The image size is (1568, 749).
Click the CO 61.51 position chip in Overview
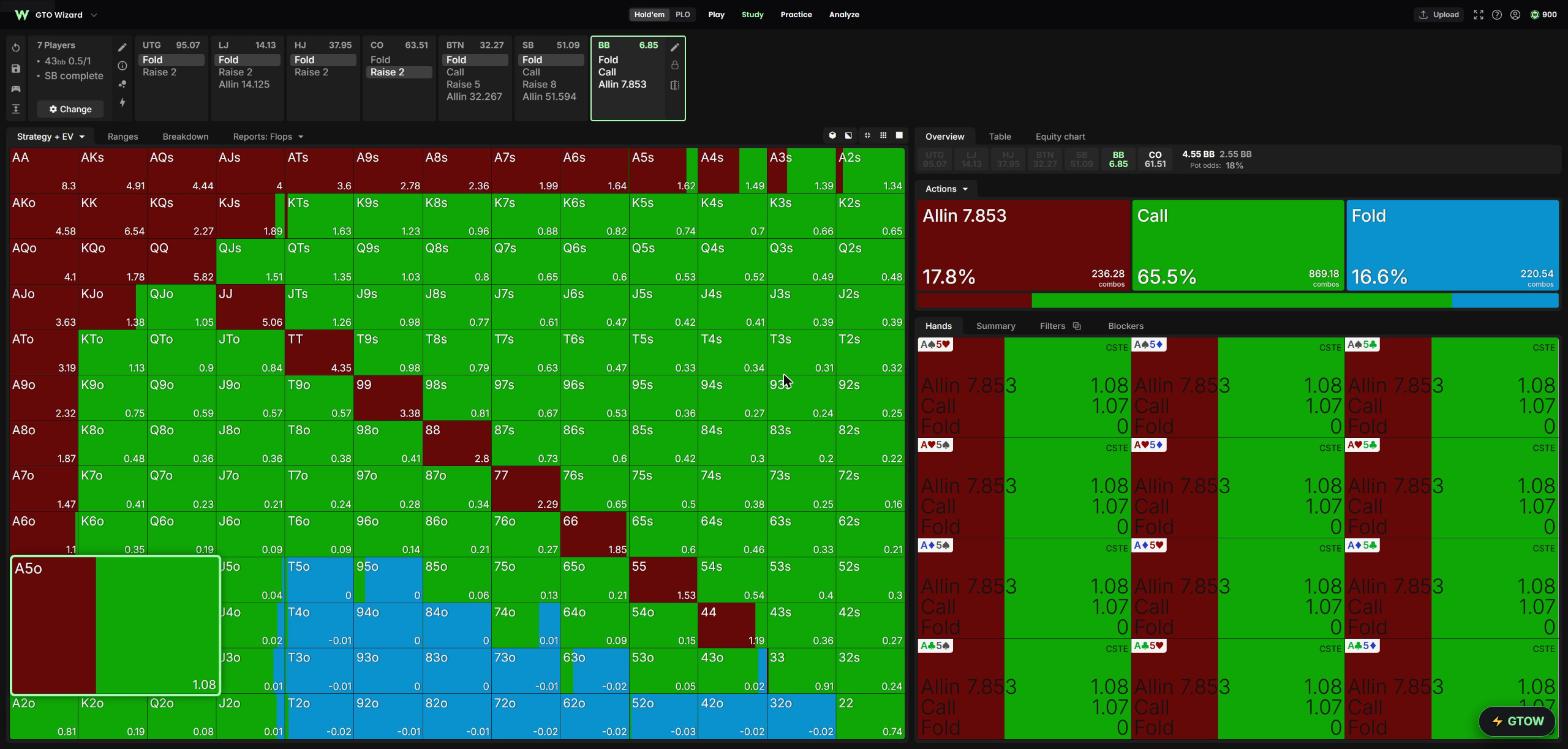1155,160
